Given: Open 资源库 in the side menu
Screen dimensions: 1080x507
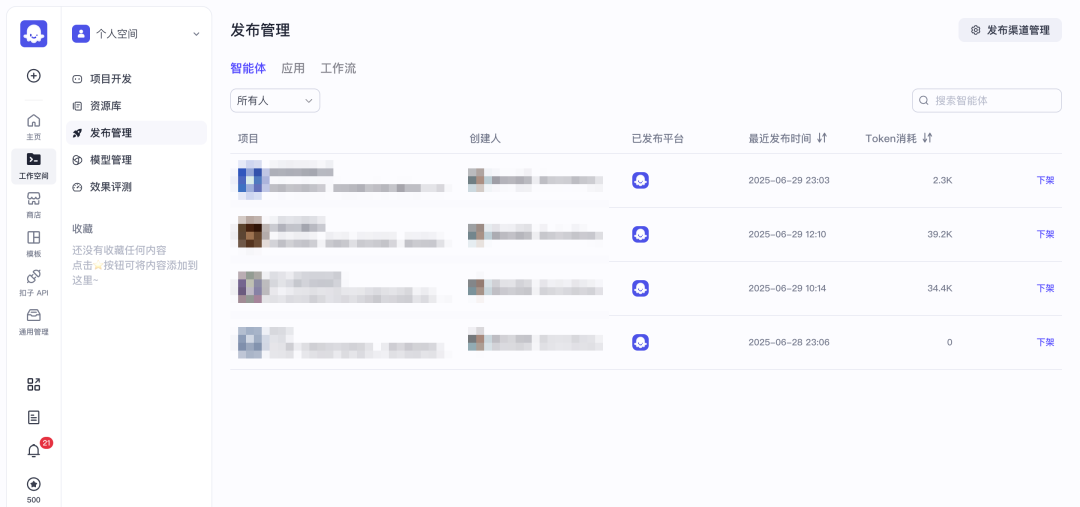Looking at the screenshot, I should click(x=136, y=106).
